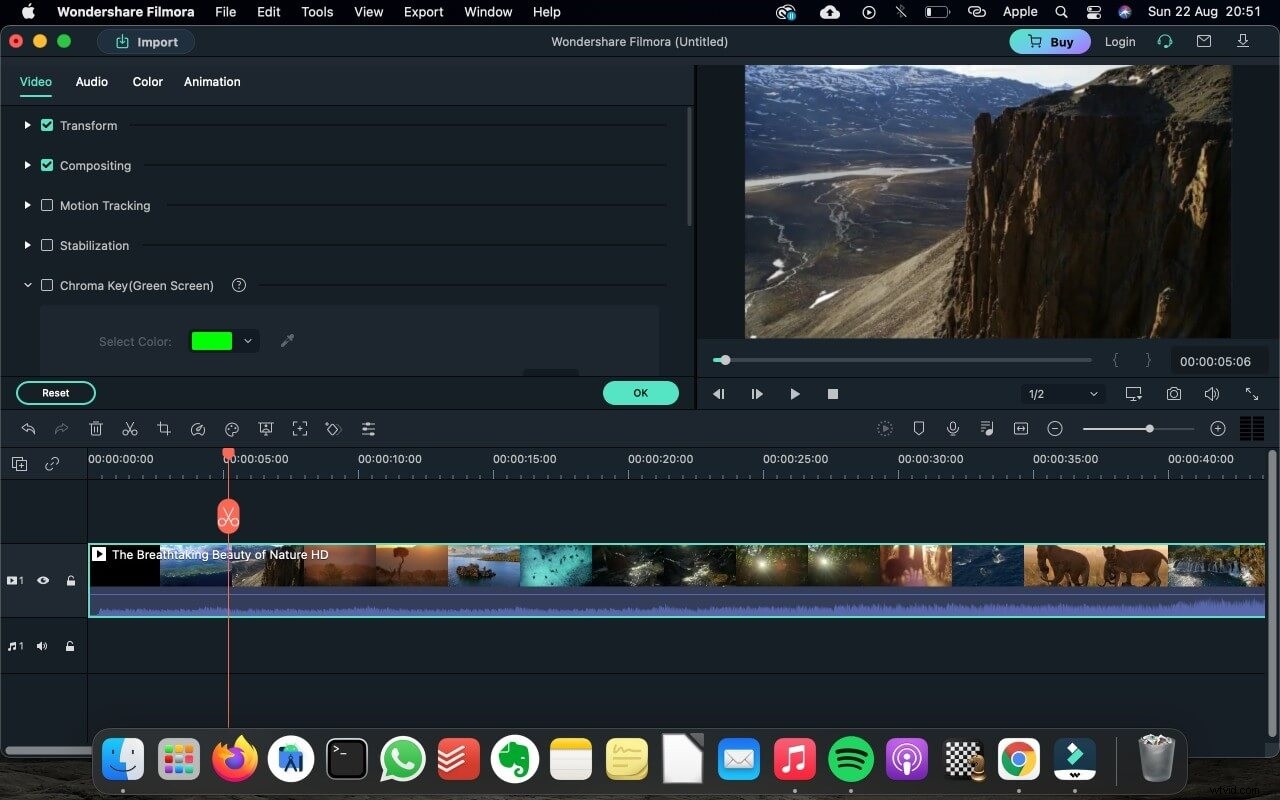Take a snapshot of the preview

1173,393
